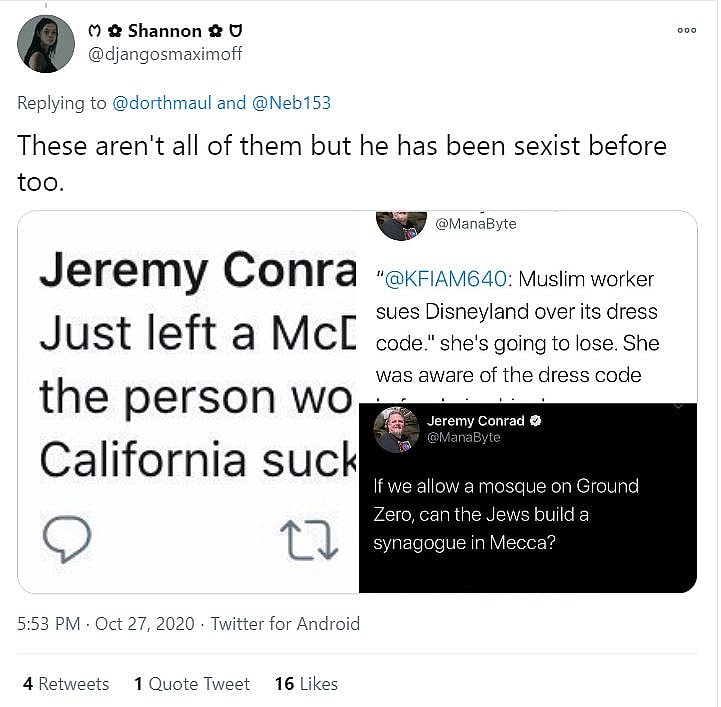Image resolution: width=721 pixels, height=707 pixels.
Task: Open the tweet's more options menu
Action: [686, 30]
